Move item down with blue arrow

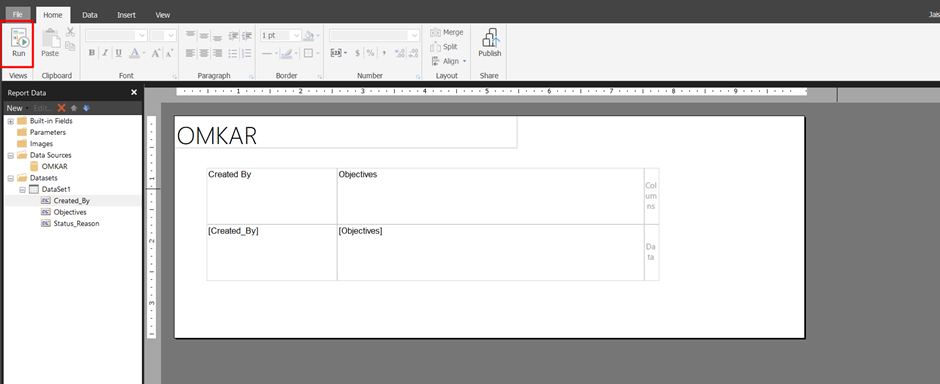tap(86, 108)
